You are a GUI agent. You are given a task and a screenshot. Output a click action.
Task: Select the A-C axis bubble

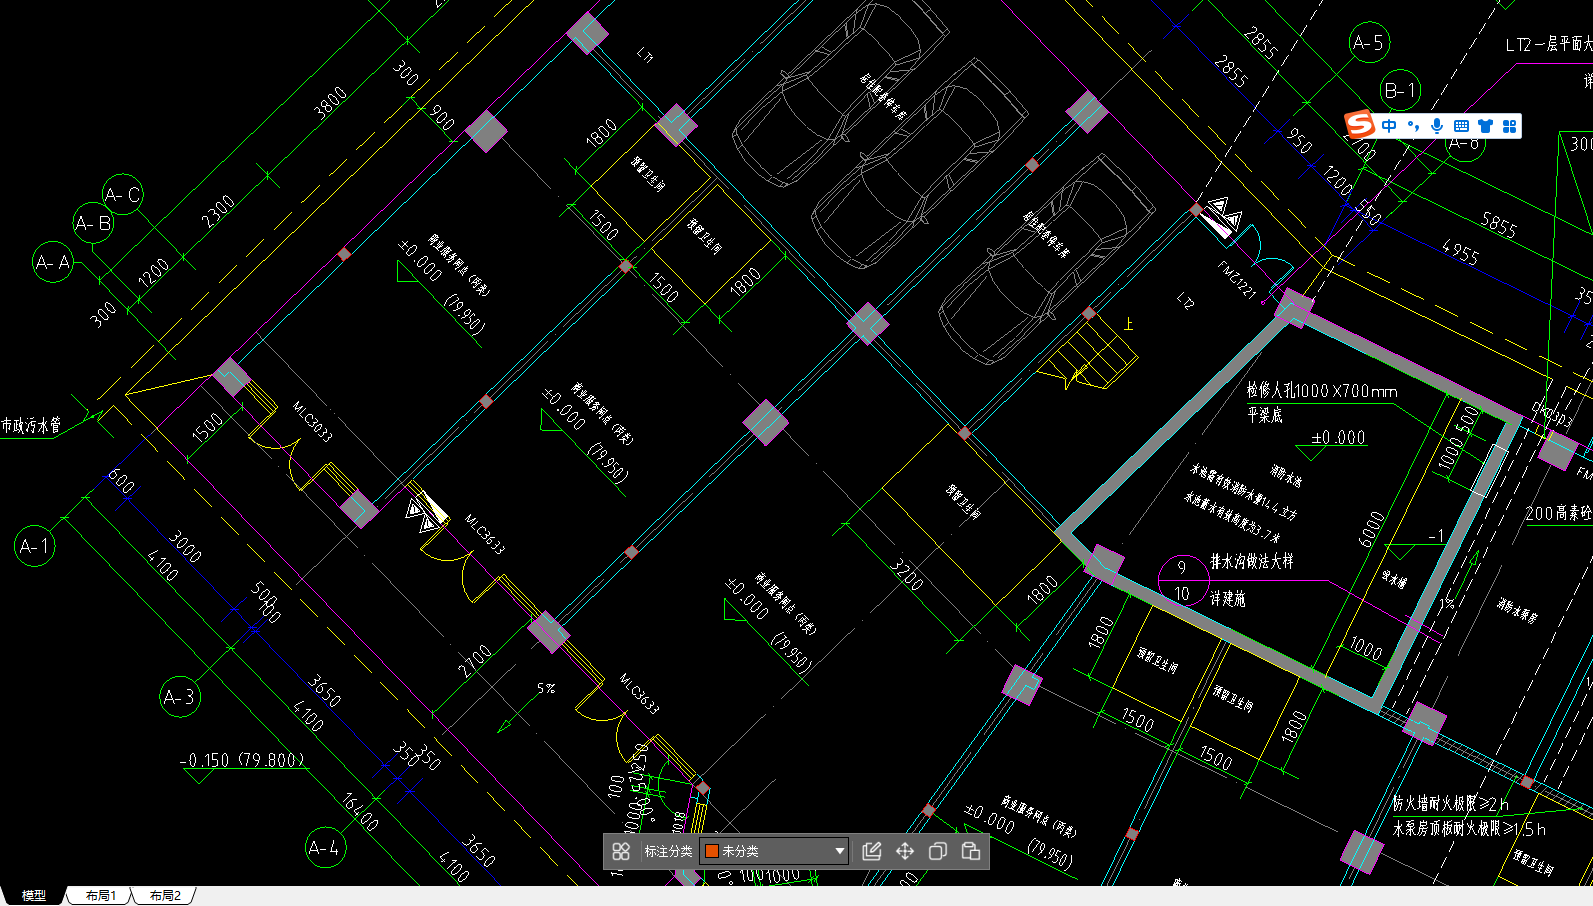click(x=123, y=194)
